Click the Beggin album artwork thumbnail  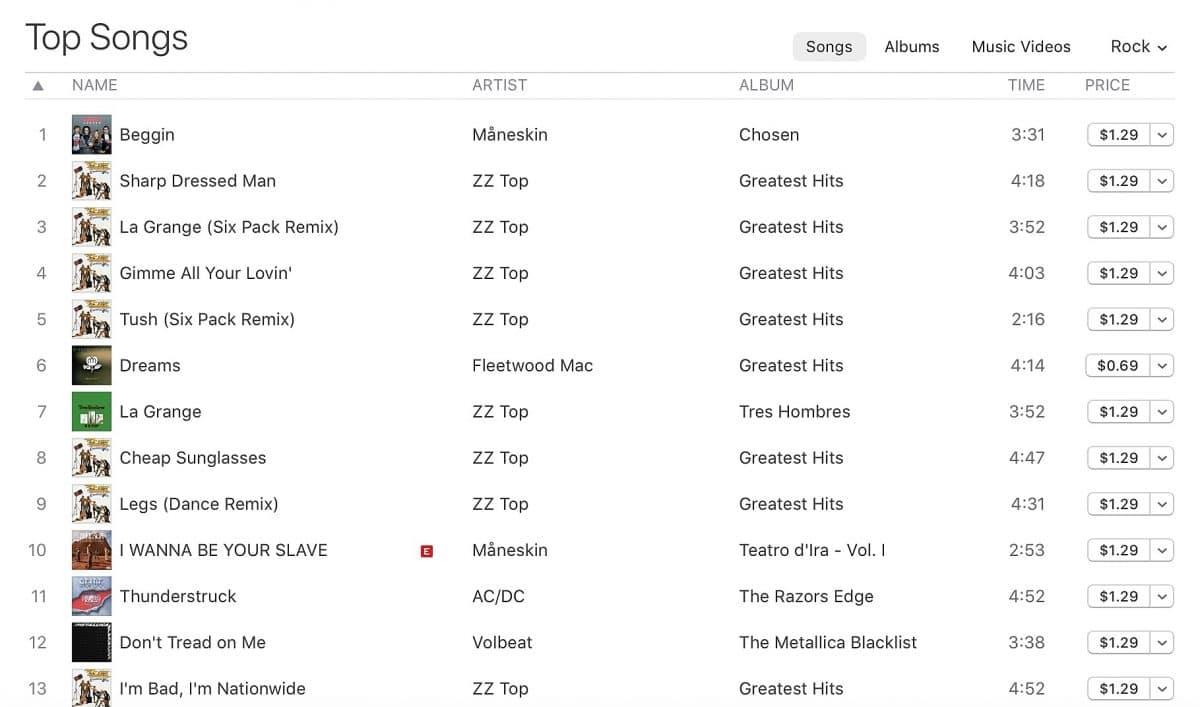coord(91,135)
